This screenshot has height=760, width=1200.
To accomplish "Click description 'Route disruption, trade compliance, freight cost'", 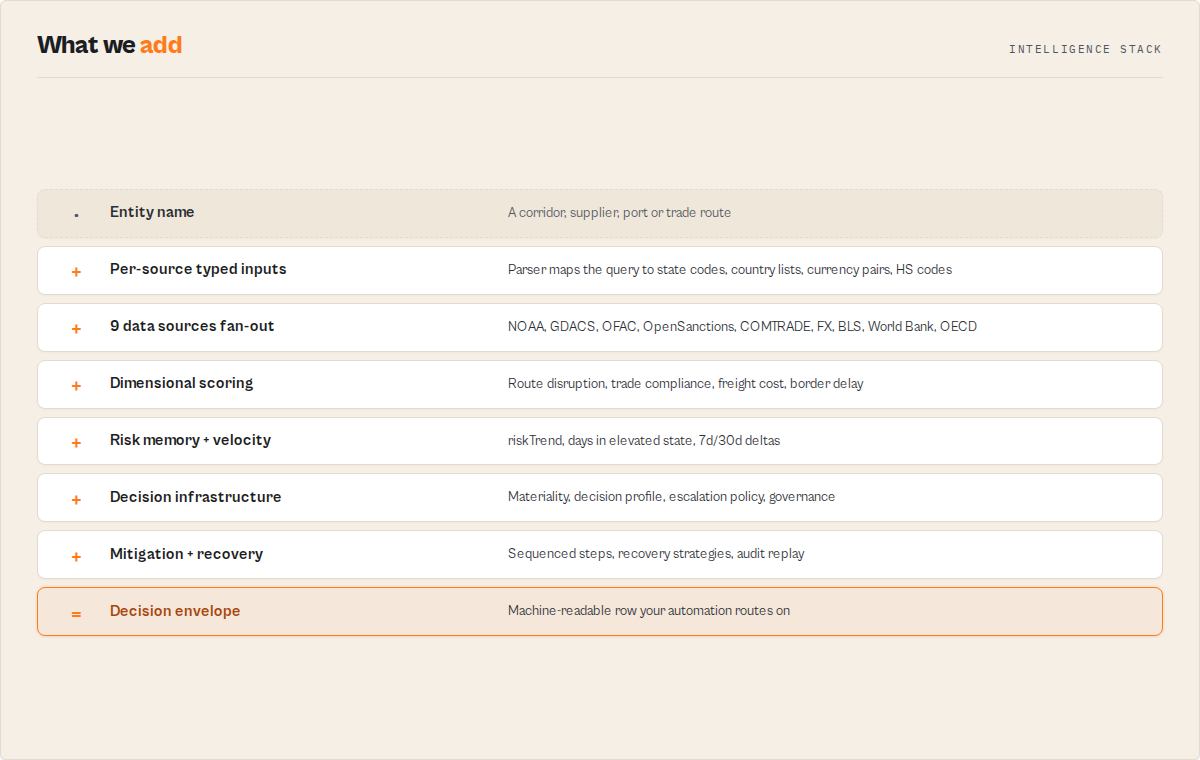I will [685, 384].
